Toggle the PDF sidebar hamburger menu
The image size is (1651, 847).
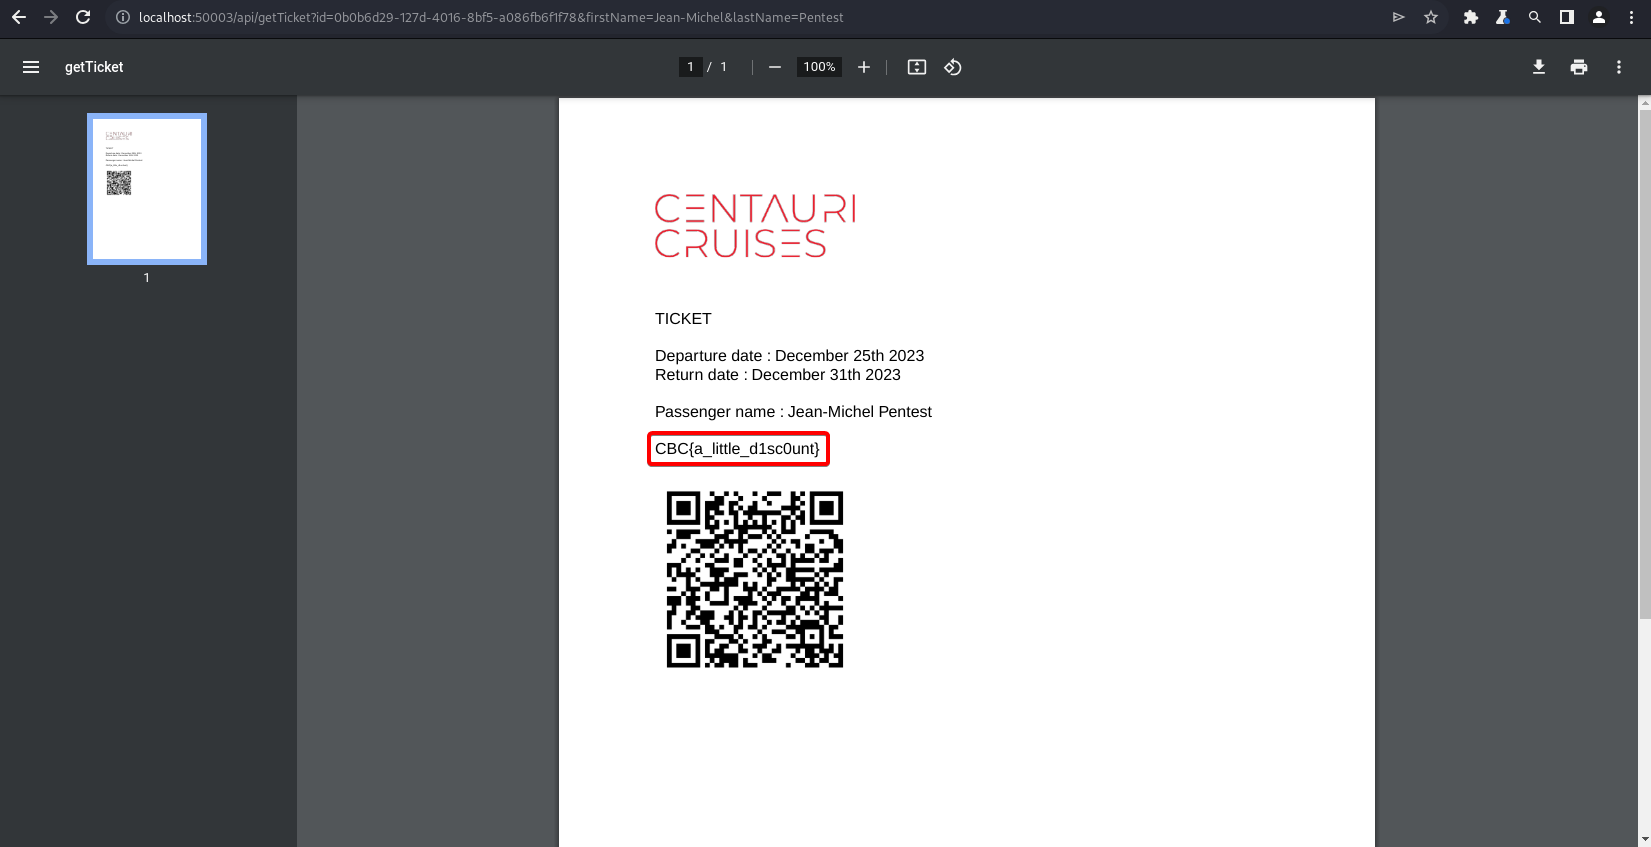[x=31, y=67]
